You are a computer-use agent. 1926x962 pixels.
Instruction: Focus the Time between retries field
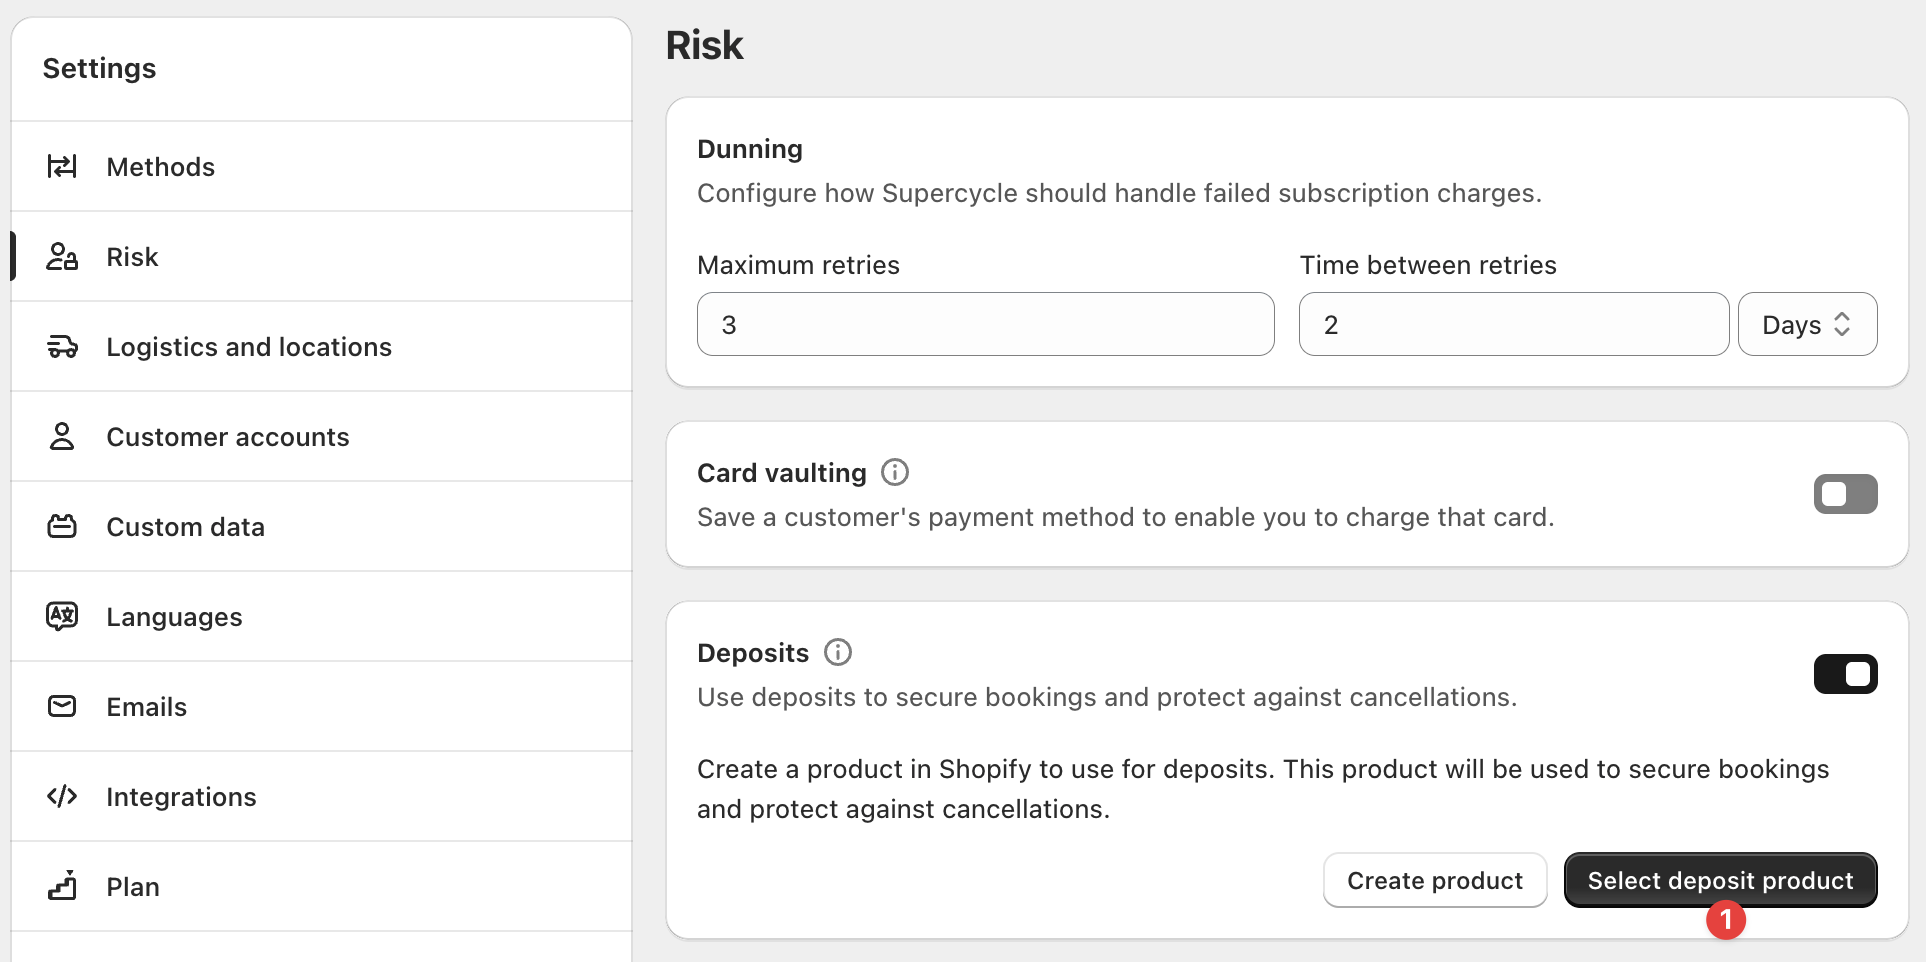(1513, 324)
